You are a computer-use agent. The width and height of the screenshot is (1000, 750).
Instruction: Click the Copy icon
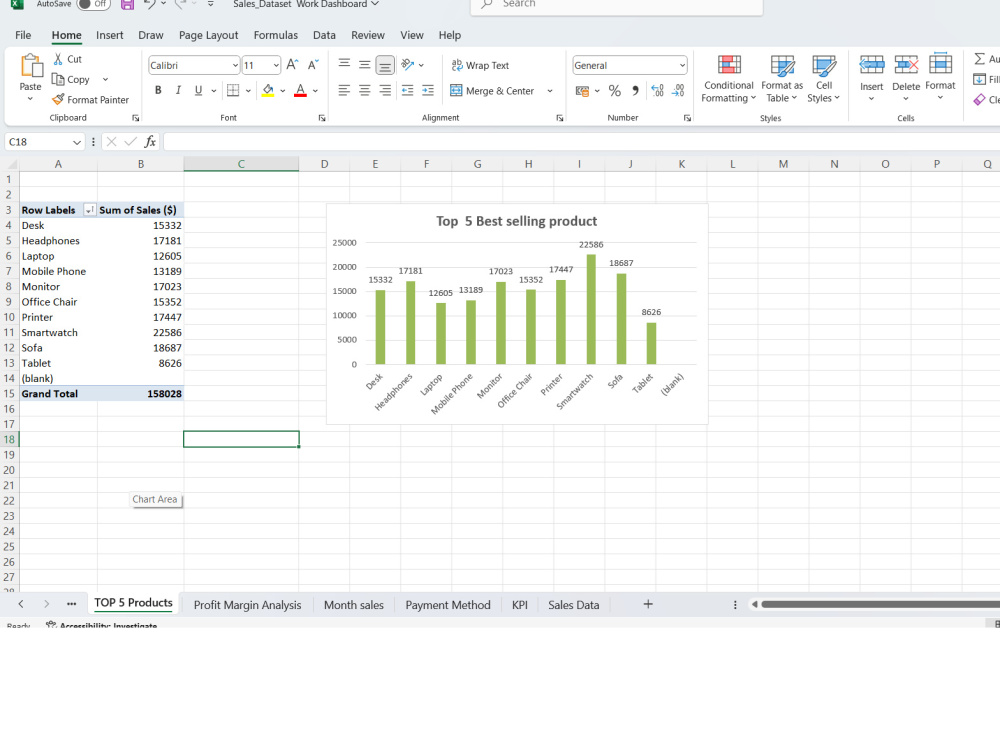click(58, 79)
